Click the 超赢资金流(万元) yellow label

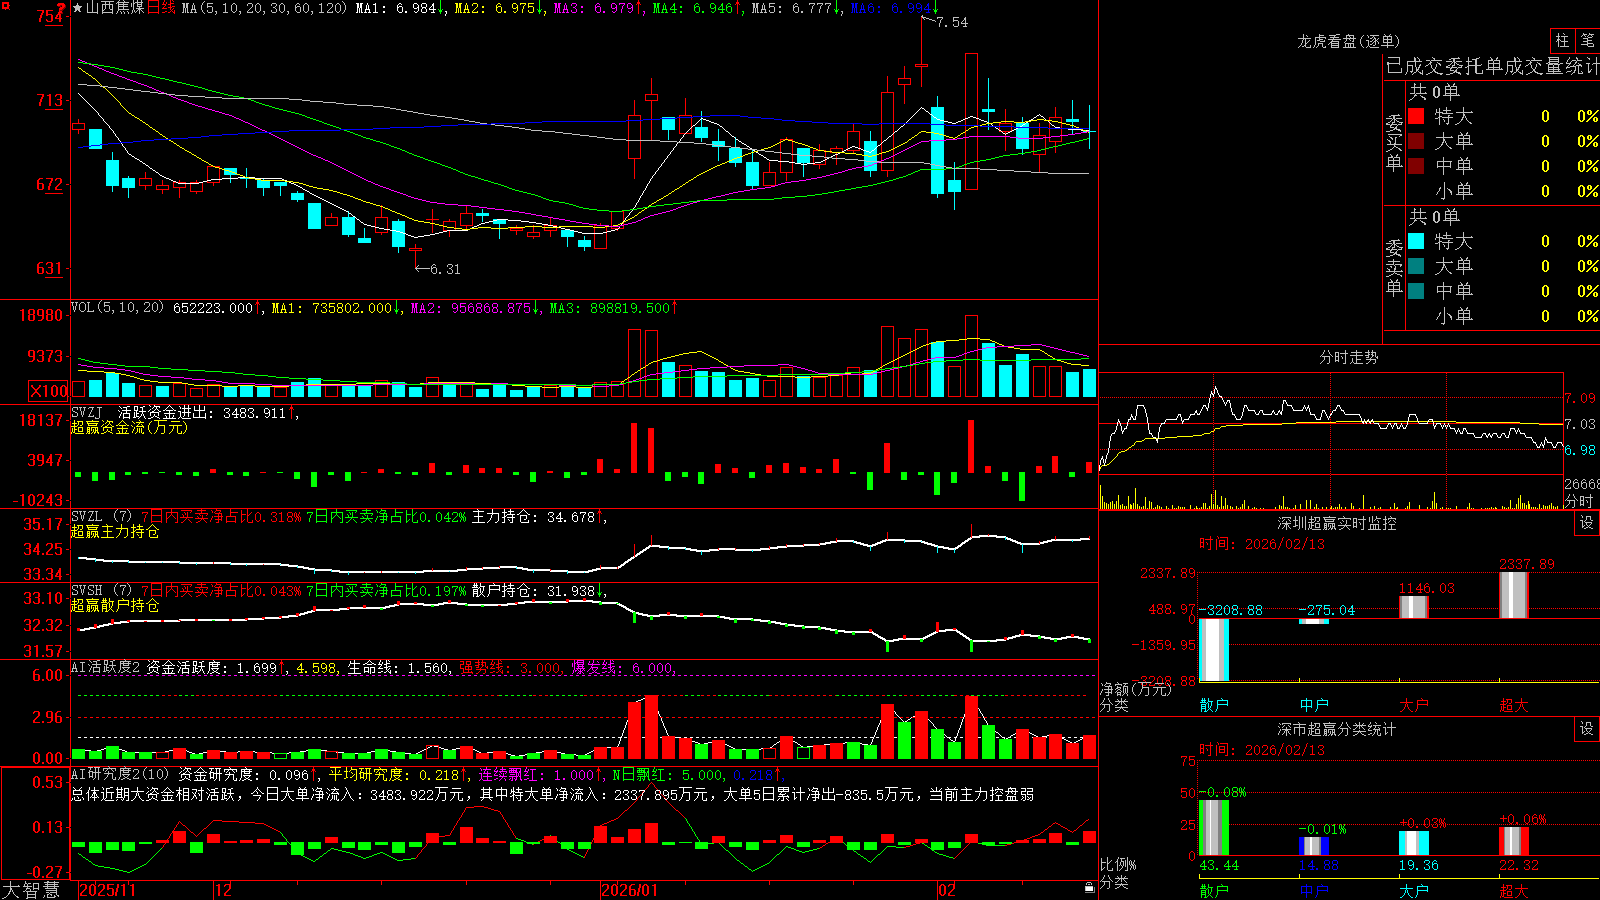[x=129, y=427]
